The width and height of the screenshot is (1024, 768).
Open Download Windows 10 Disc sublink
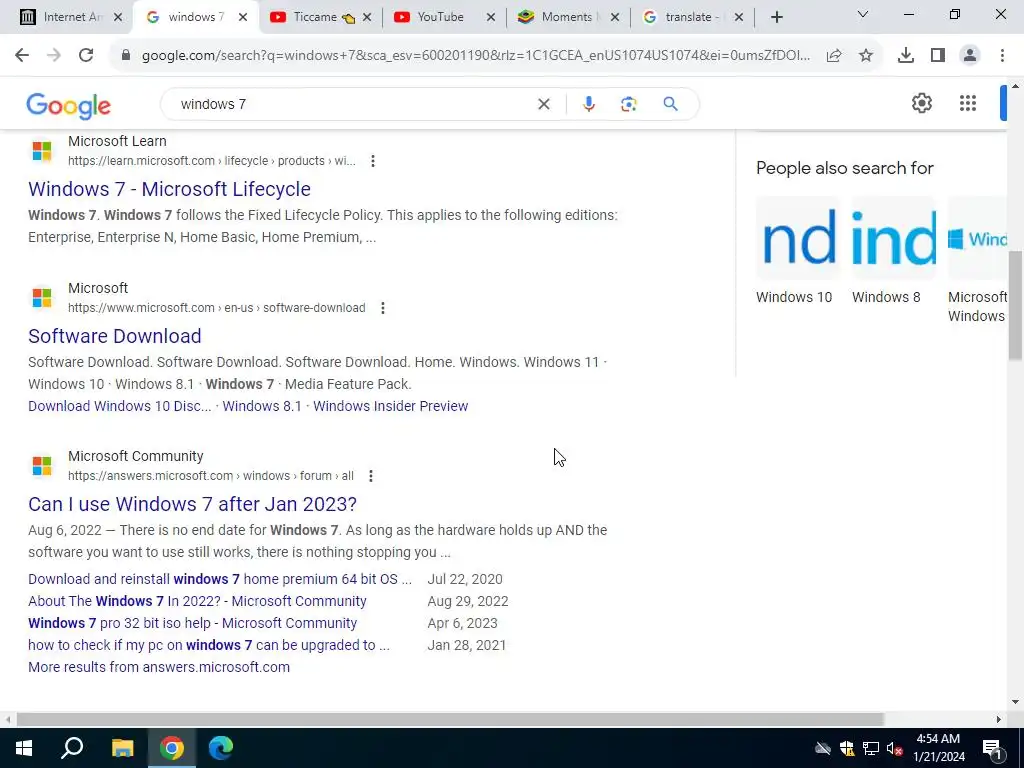[x=120, y=406]
